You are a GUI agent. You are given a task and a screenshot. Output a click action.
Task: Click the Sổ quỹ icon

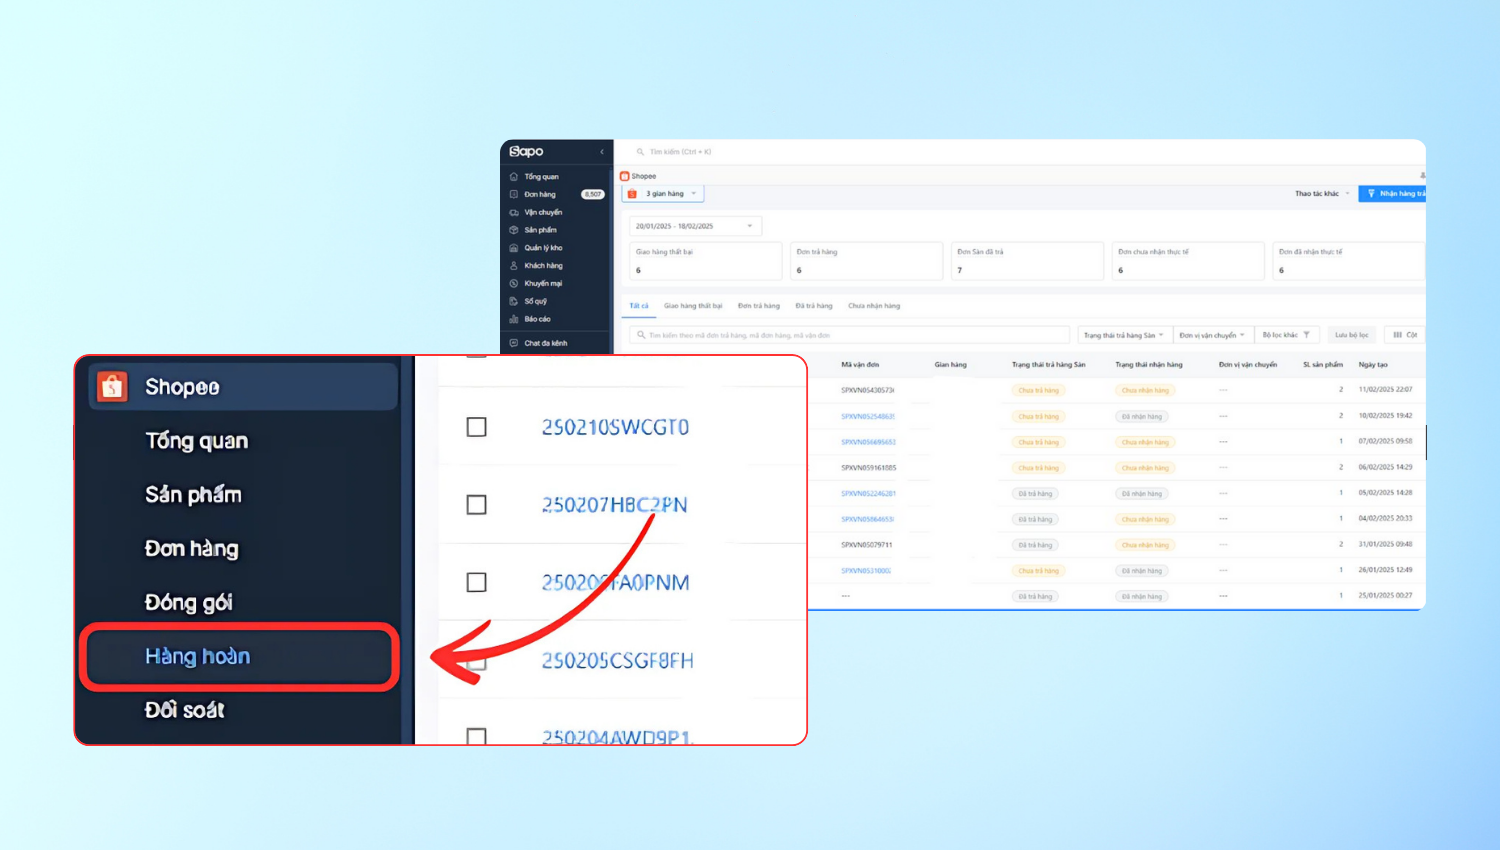[x=514, y=301]
